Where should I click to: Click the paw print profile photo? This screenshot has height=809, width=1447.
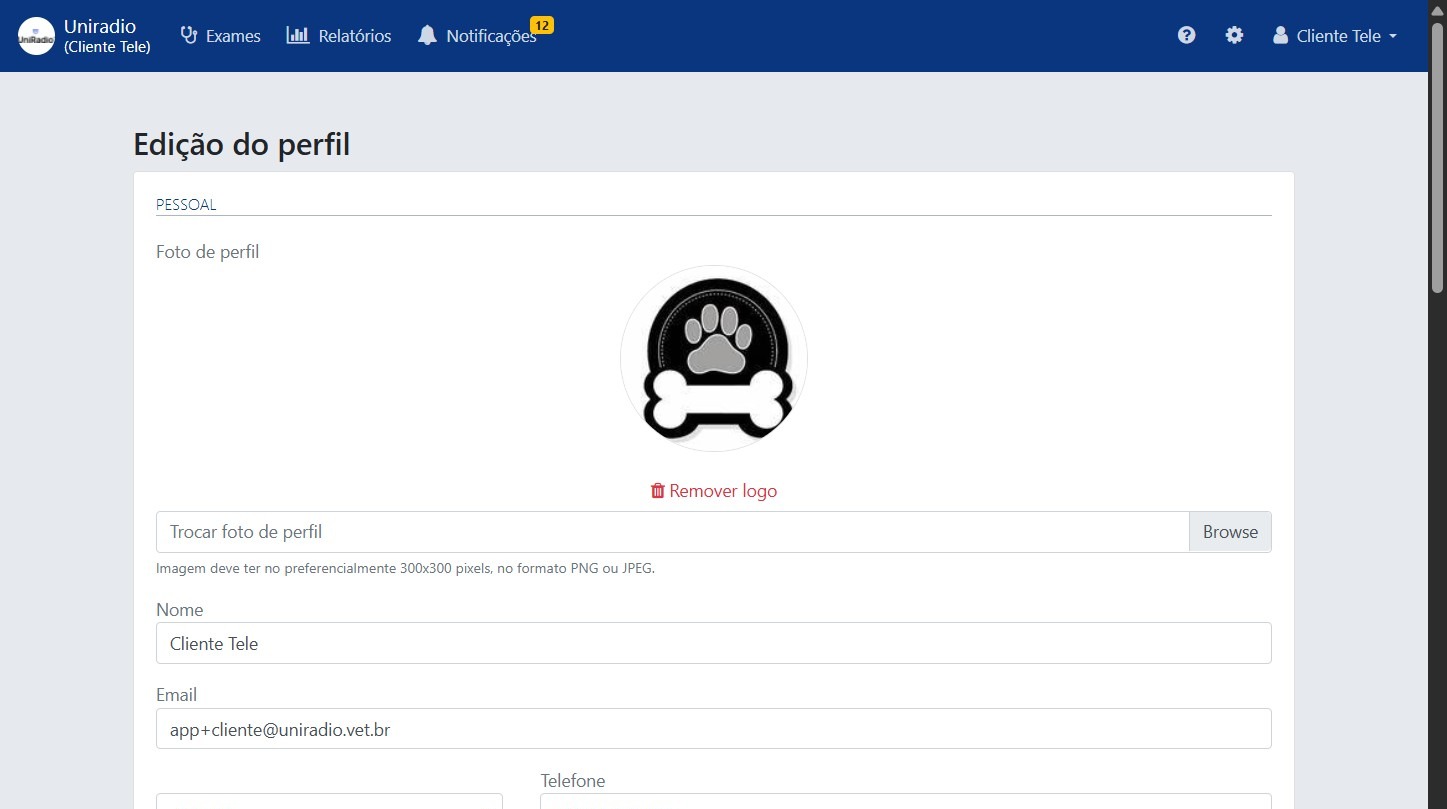click(x=713, y=358)
